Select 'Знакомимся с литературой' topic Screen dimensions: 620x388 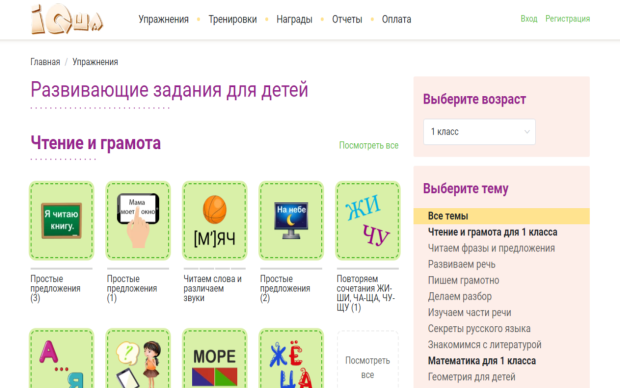[x=484, y=344]
